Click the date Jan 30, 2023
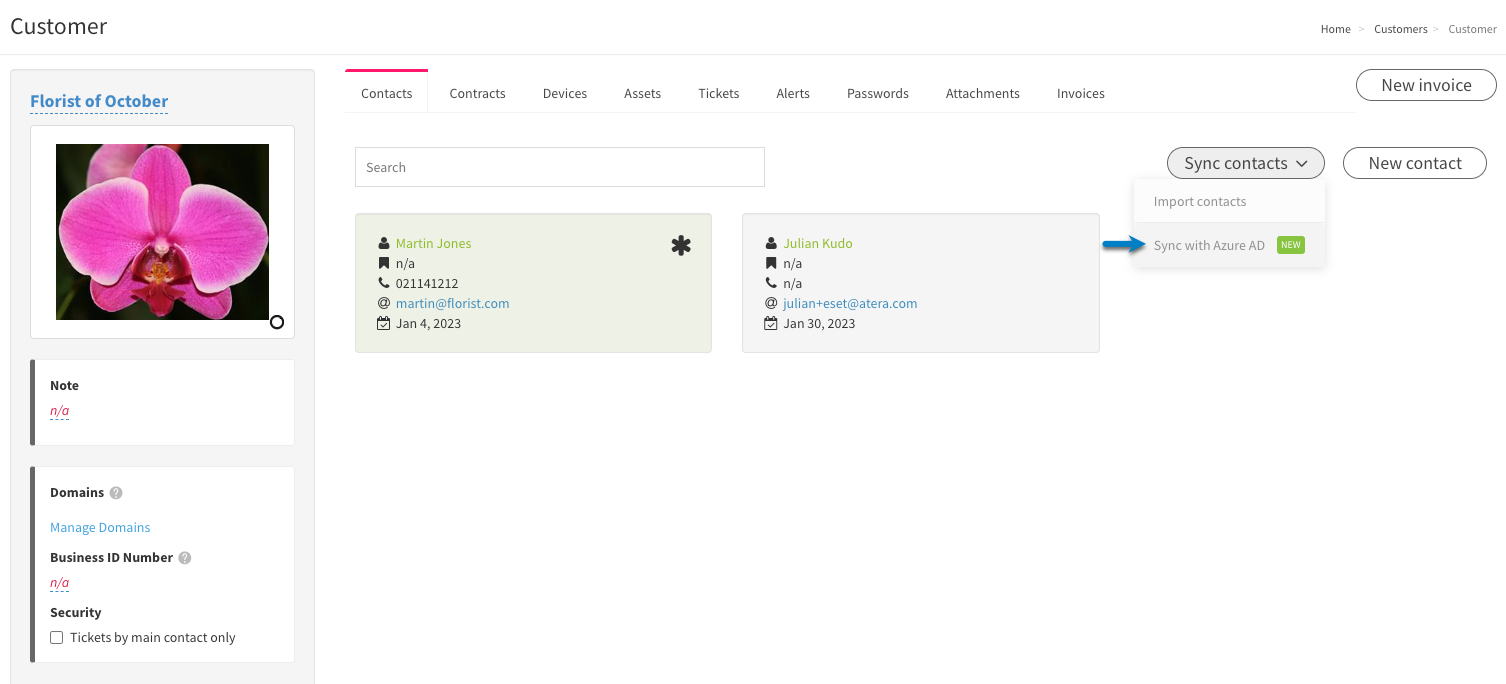Viewport: 1506px width, 684px height. [x=819, y=323]
